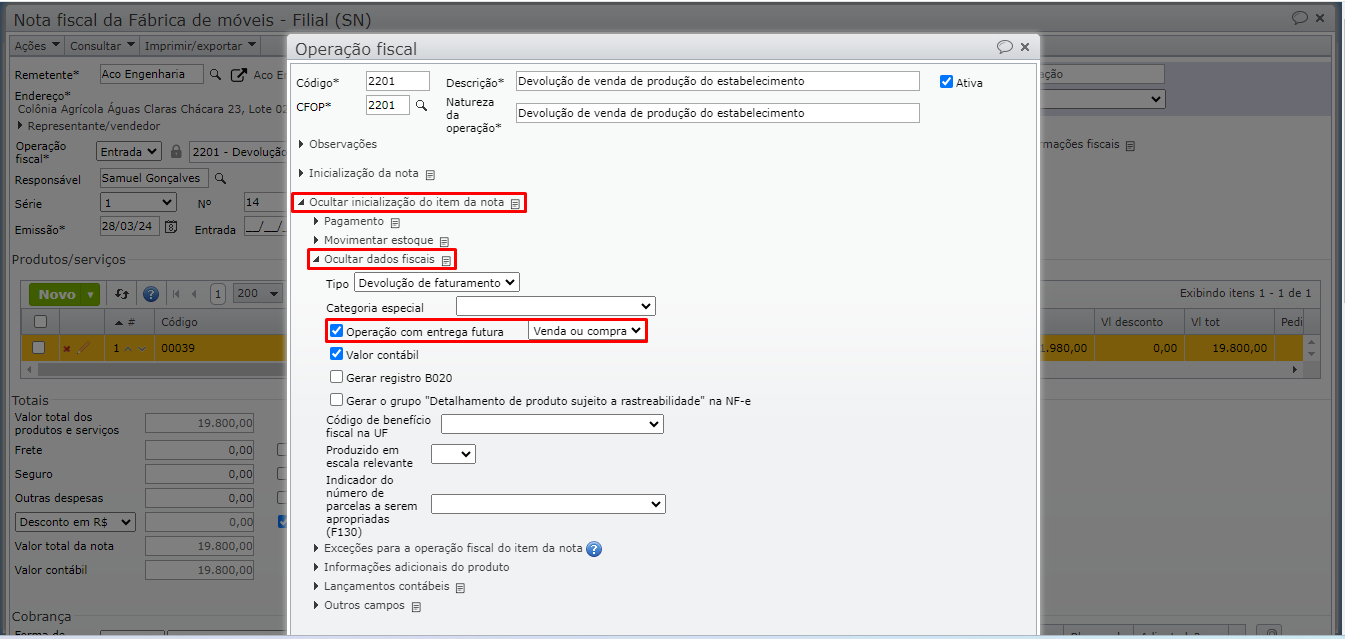Open notes icon beside Outros campos
The image size is (1345, 639).
[x=416, y=606]
